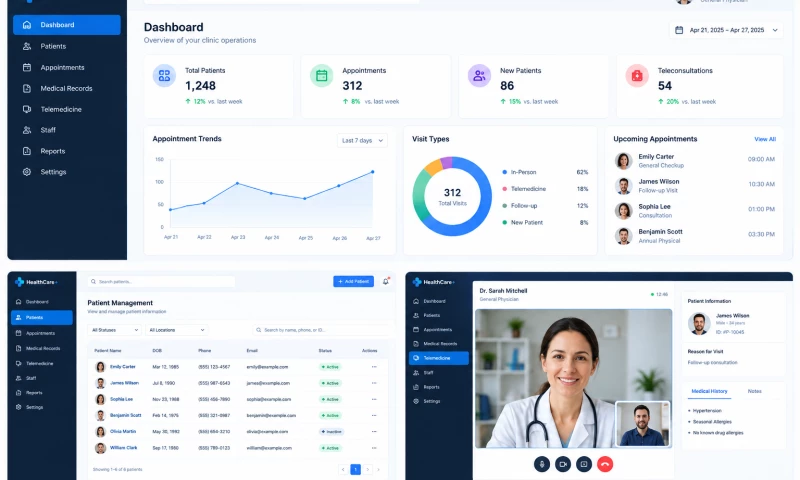Switch to the Notes tab
Screen dimensions: 800x480
click(x=755, y=391)
